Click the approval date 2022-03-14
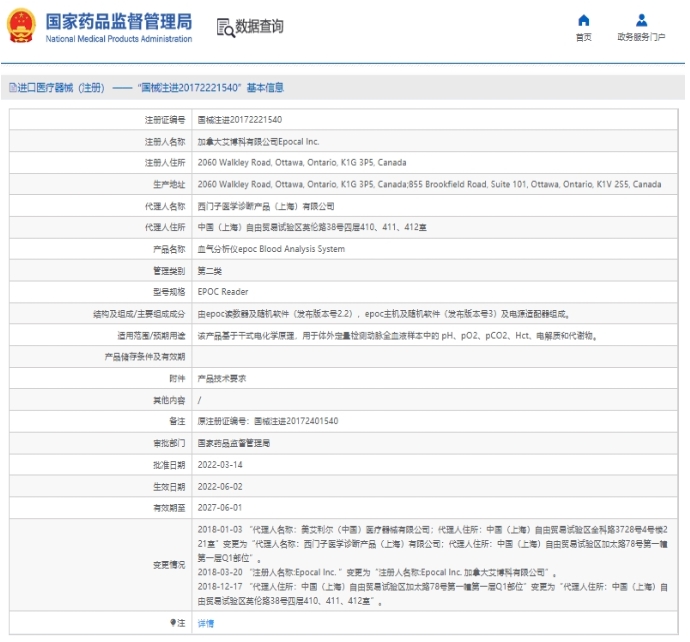This screenshot has height=642, width=690. 220,465
